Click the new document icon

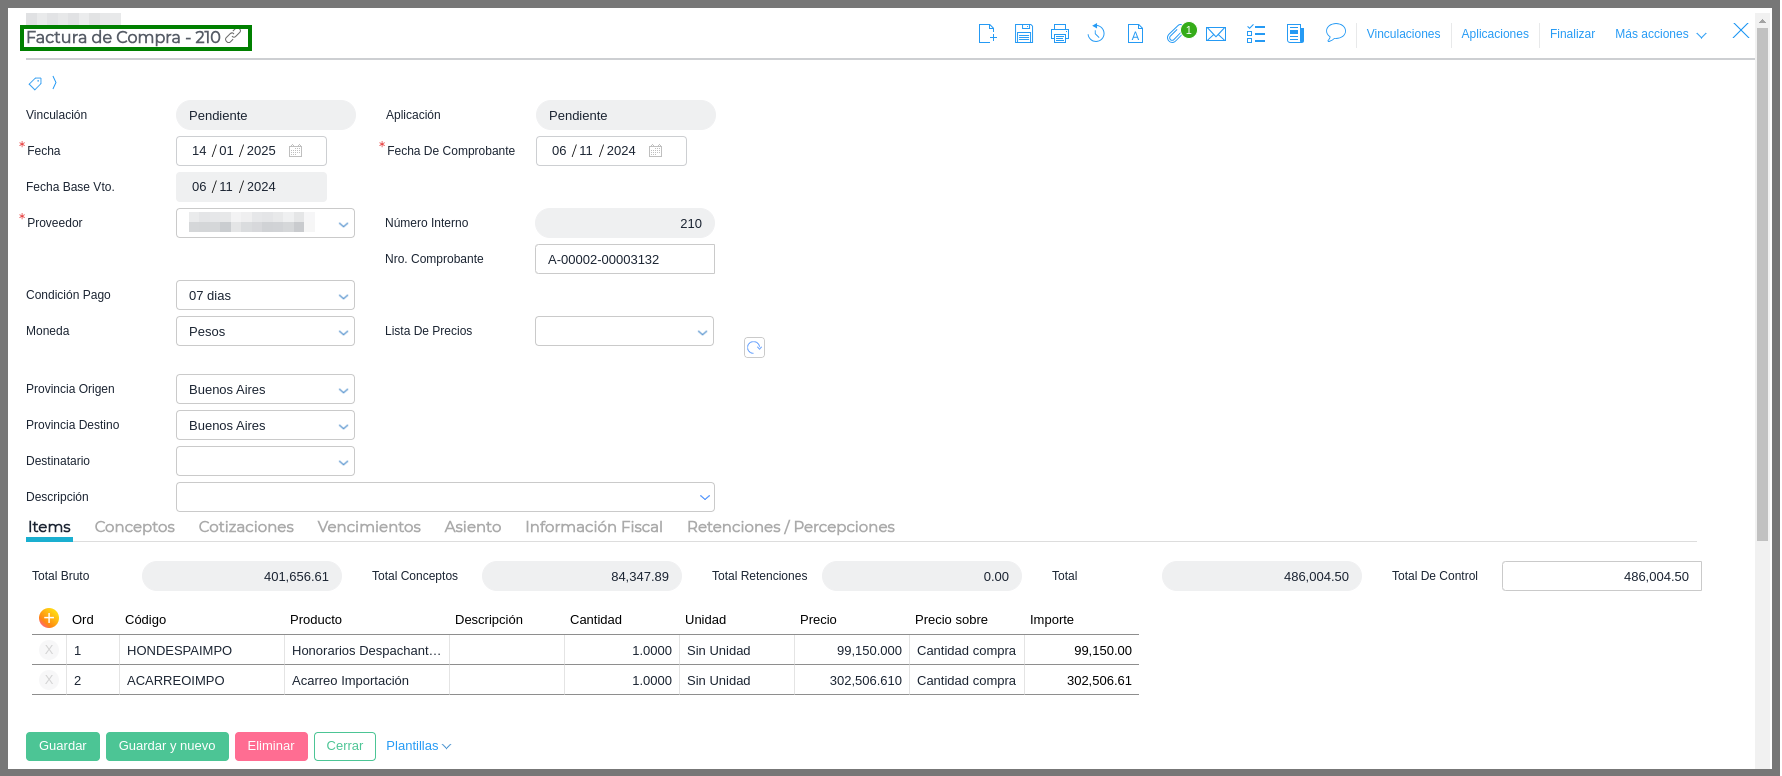coord(987,34)
